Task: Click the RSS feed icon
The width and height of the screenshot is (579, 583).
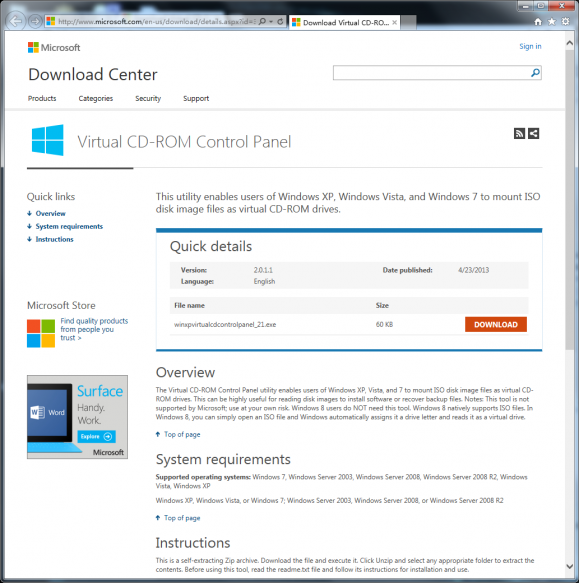Action: 519,133
